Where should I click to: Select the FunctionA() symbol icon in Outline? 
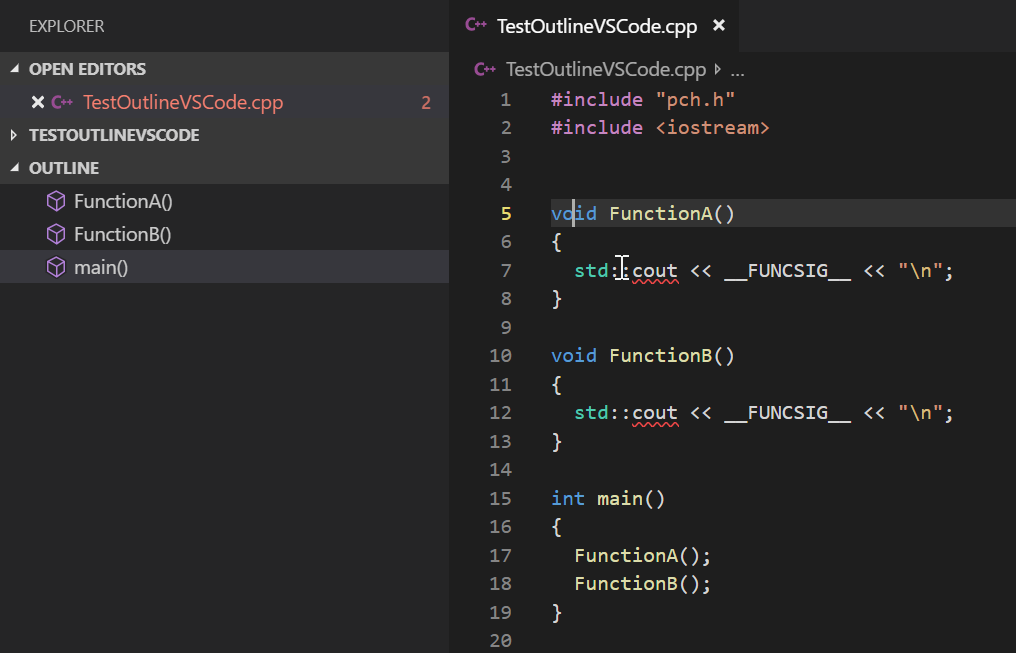tap(55, 200)
